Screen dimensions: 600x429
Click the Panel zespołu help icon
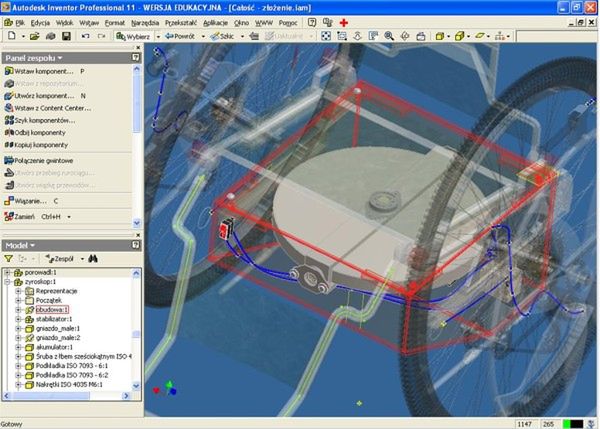coord(135,57)
